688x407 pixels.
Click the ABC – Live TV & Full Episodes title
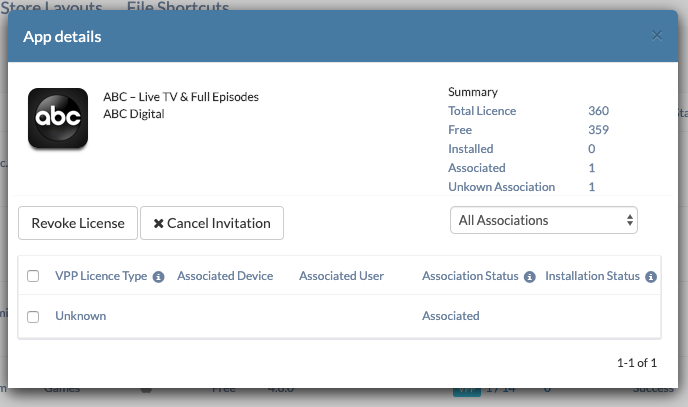181,97
